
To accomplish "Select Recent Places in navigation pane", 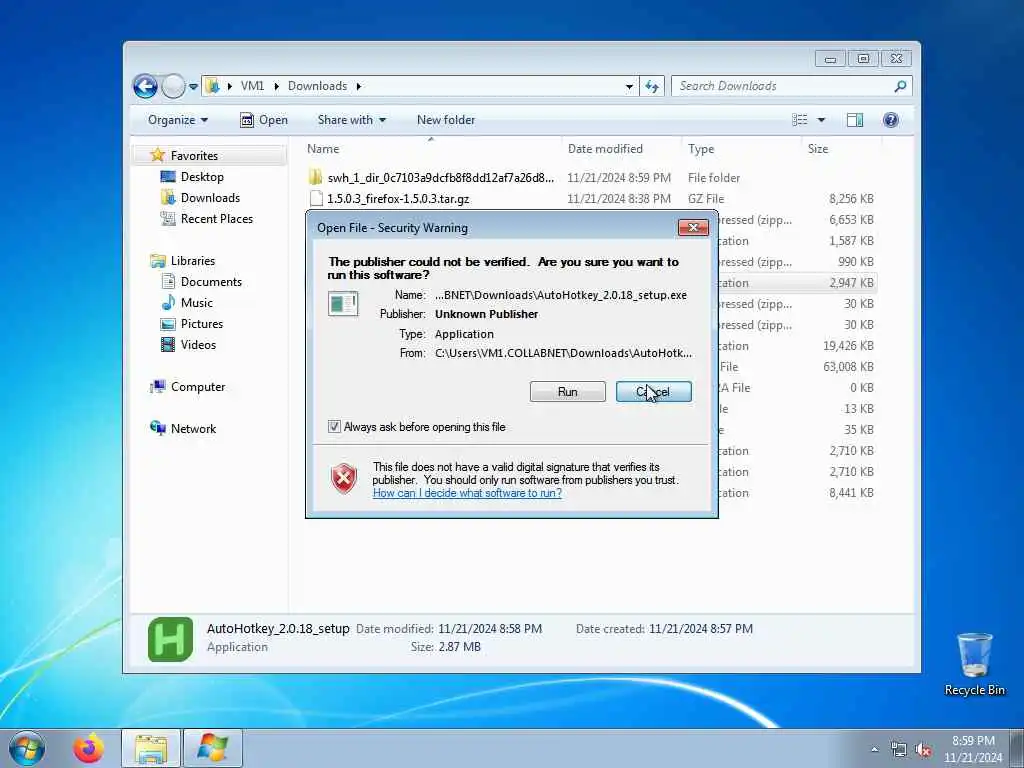I will (x=216, y=219).
